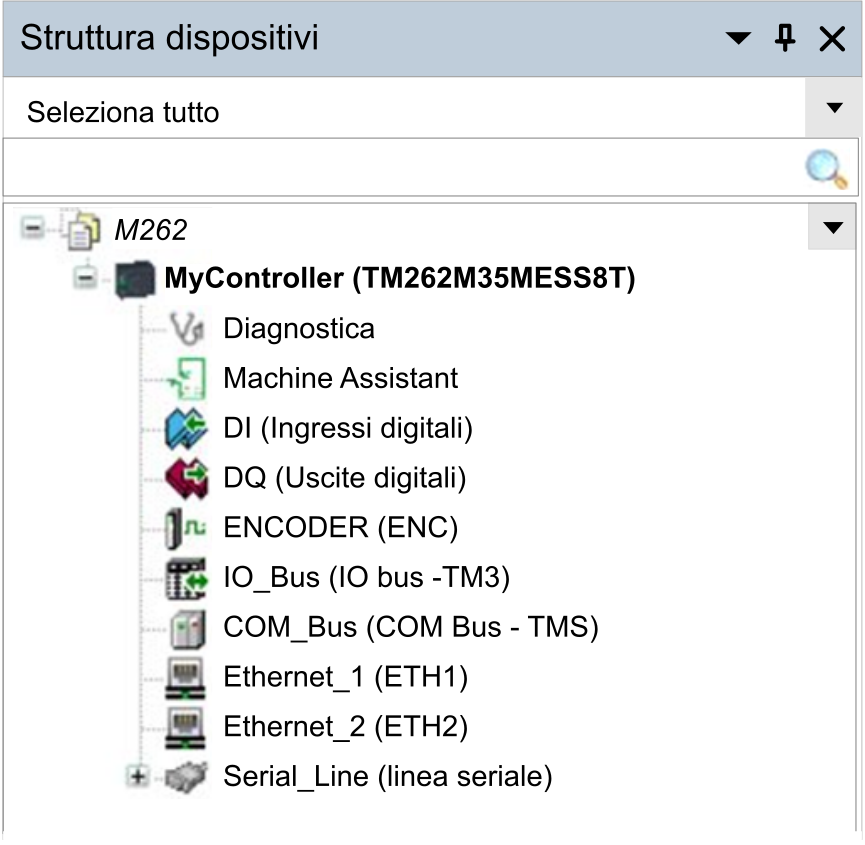This screenshot has height=845, width=865.
Task: Select Ethernet_2 (ETH2) tree item
Action: coord(345,726)
